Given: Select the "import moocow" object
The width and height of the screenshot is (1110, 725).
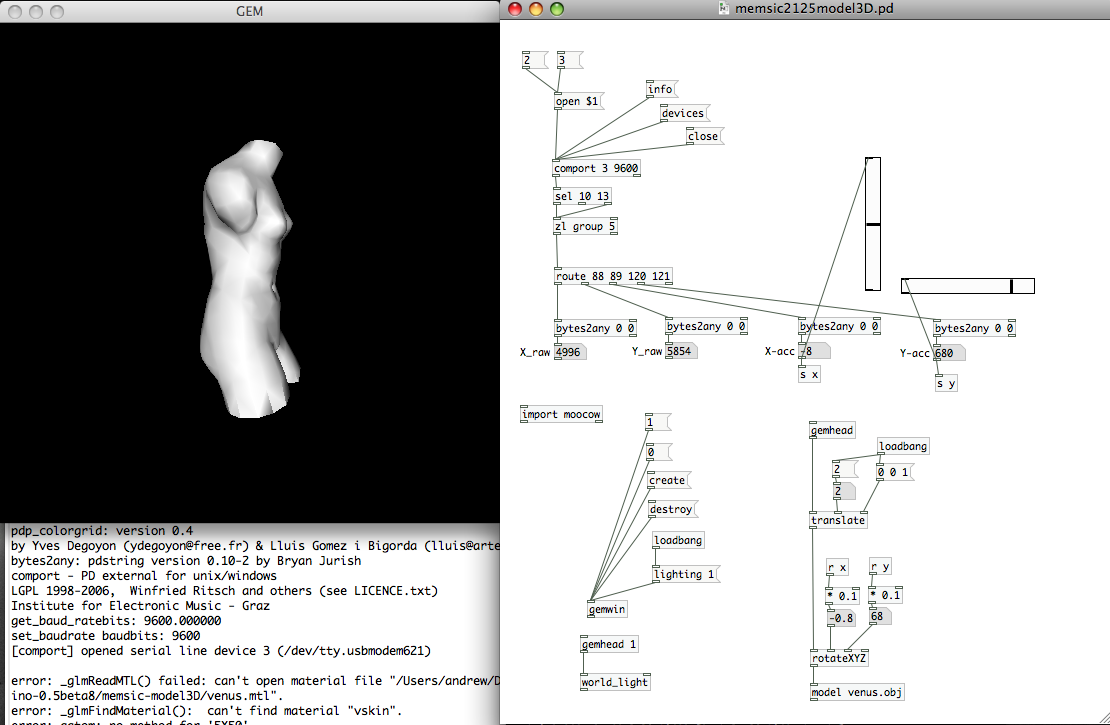Looking at the screenshot, I should tap(561, 414).
